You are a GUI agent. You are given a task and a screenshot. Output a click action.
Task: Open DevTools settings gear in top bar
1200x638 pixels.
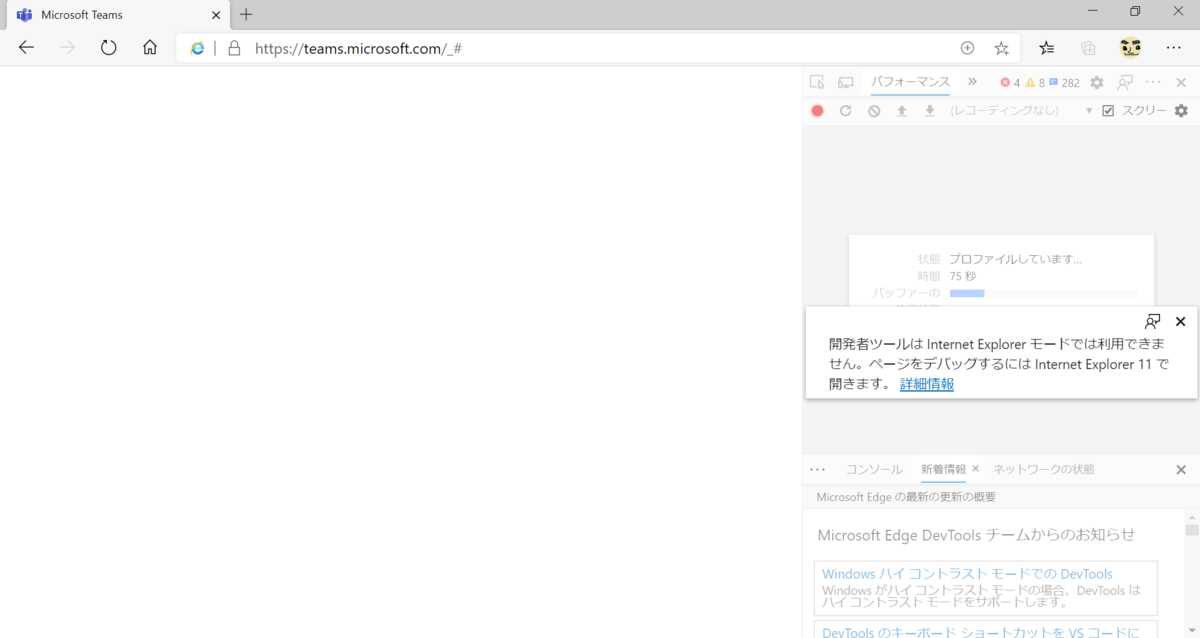tap(1096, 83)
